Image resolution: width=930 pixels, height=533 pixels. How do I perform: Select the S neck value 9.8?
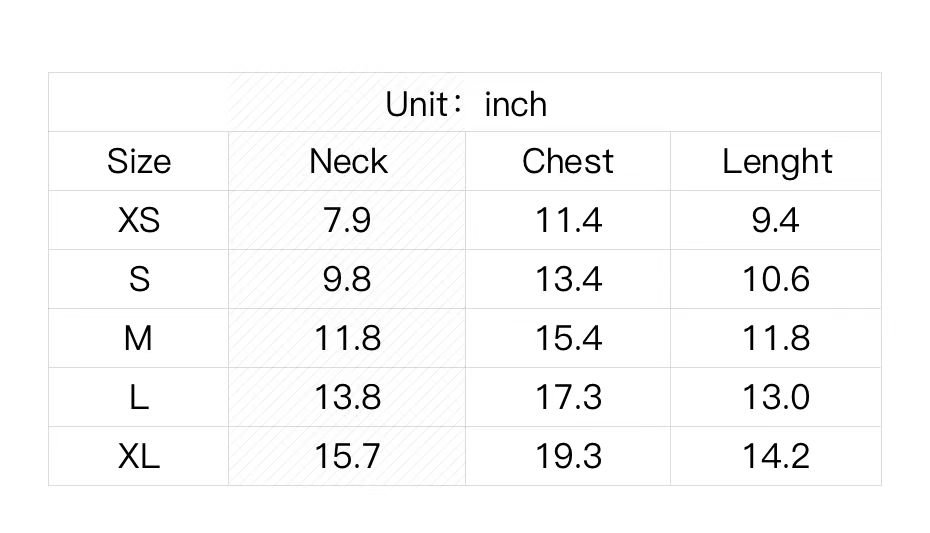tap(348, 279)
